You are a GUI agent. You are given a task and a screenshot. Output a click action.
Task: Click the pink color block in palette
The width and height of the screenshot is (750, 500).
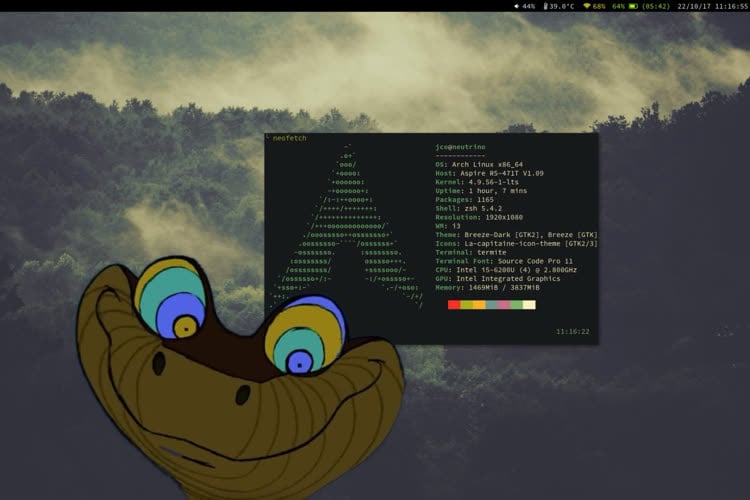click(x=504, y=305)
